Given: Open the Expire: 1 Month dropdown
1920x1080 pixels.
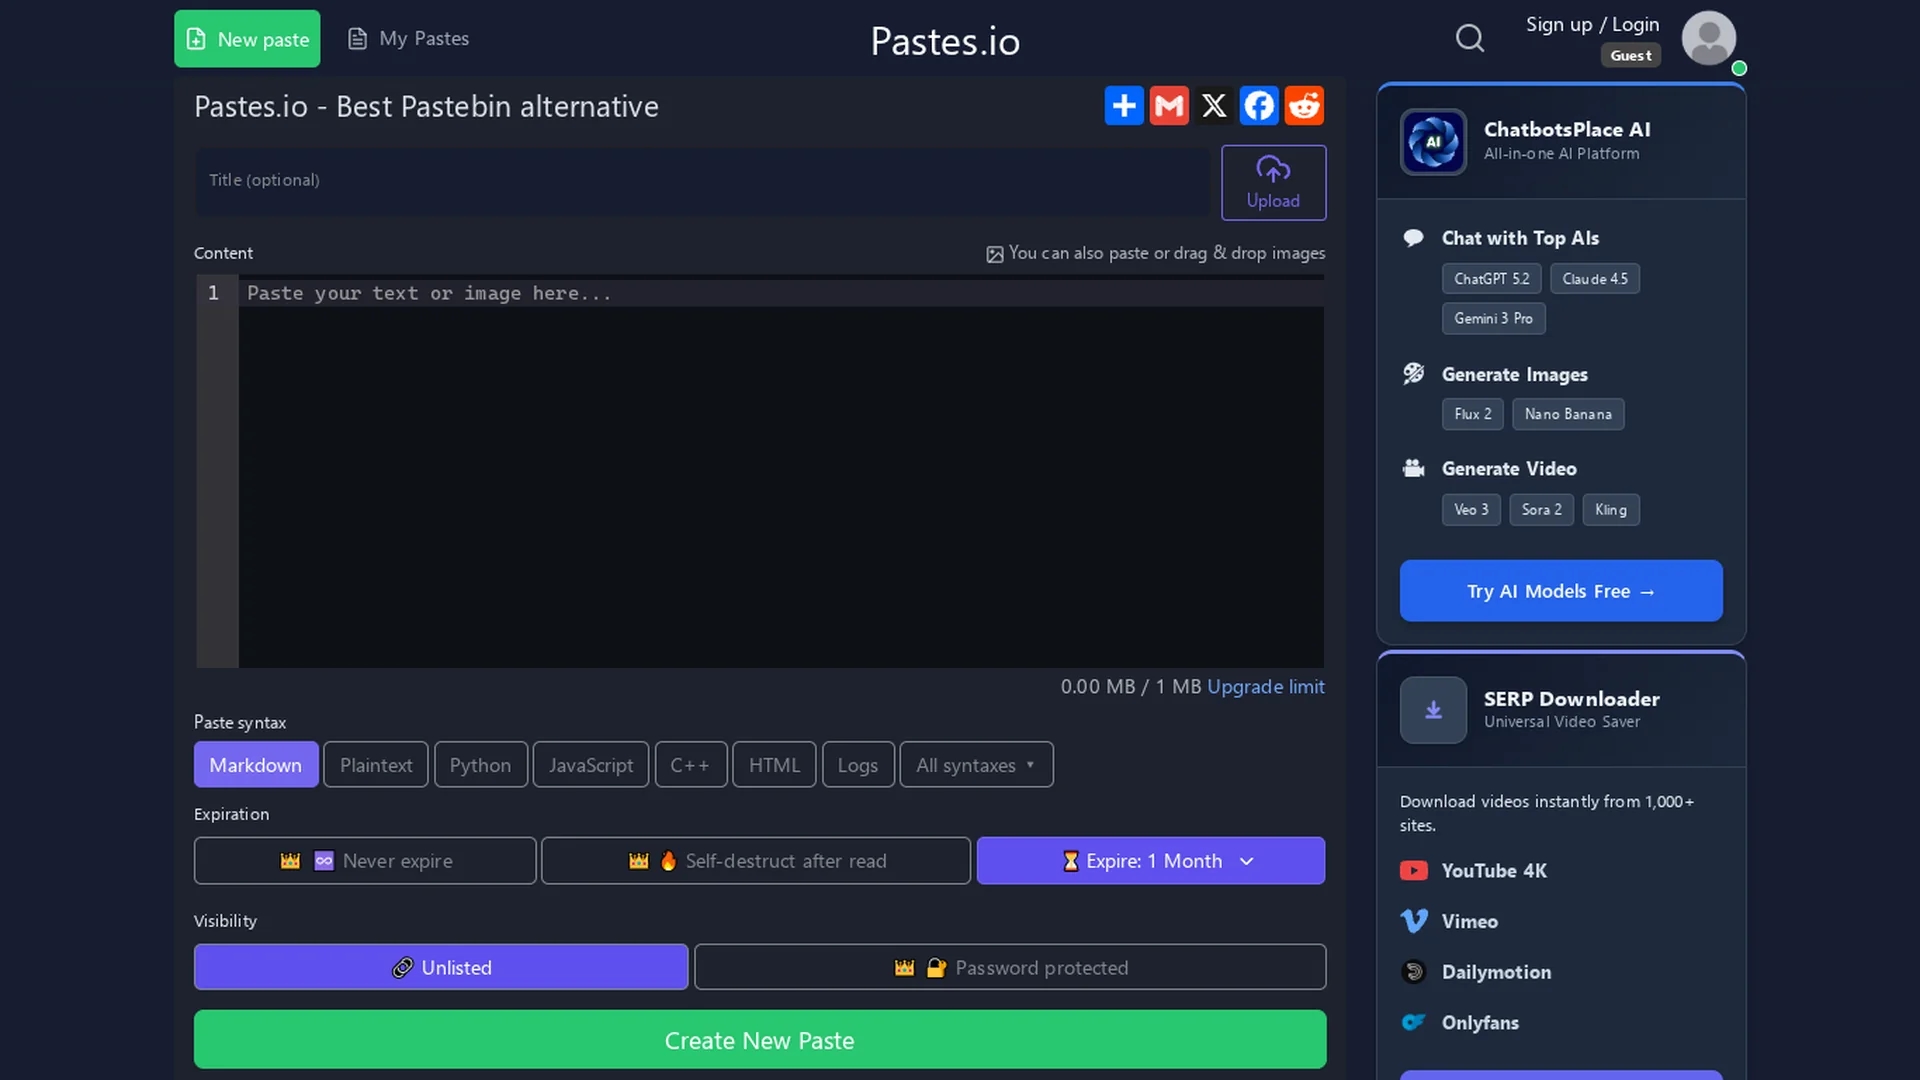Looking at the screenshot, I should click(x=1151, y=860).
